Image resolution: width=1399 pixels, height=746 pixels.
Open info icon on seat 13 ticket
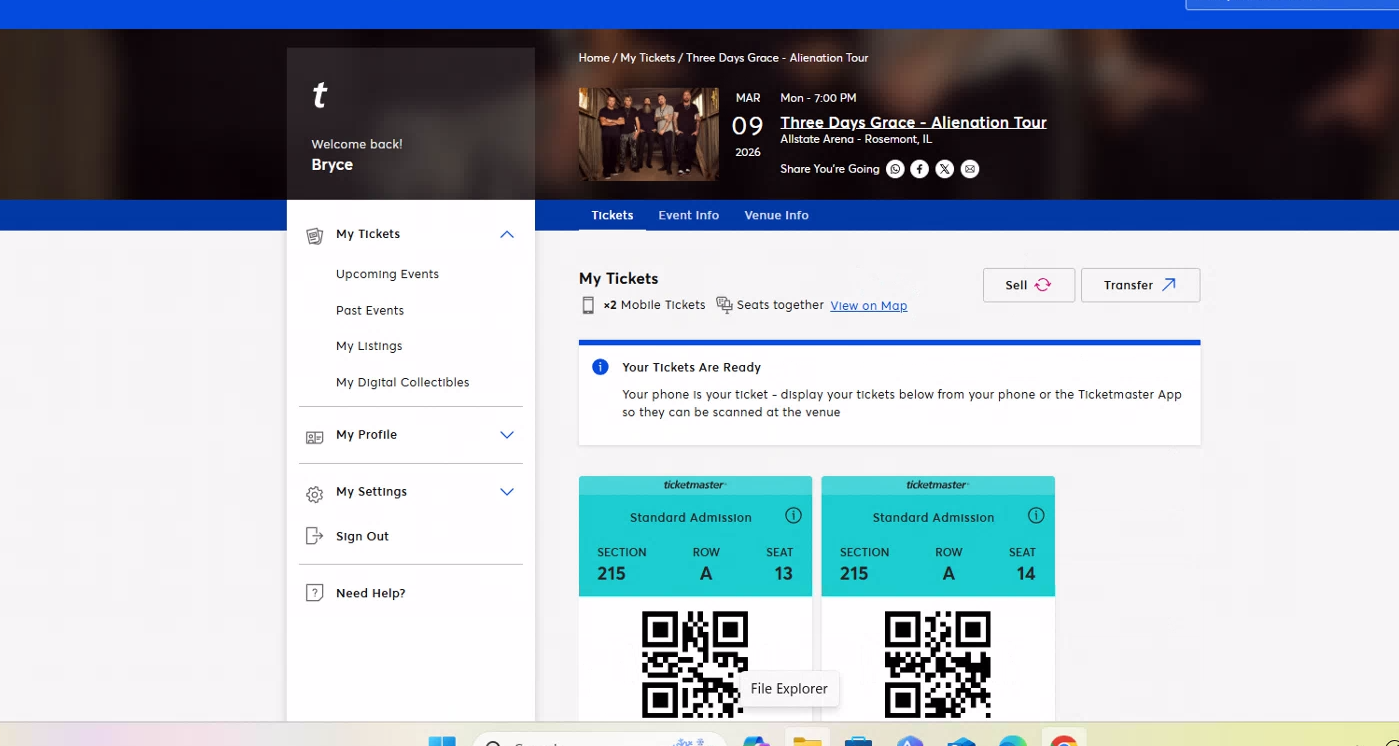click(793, 516)
